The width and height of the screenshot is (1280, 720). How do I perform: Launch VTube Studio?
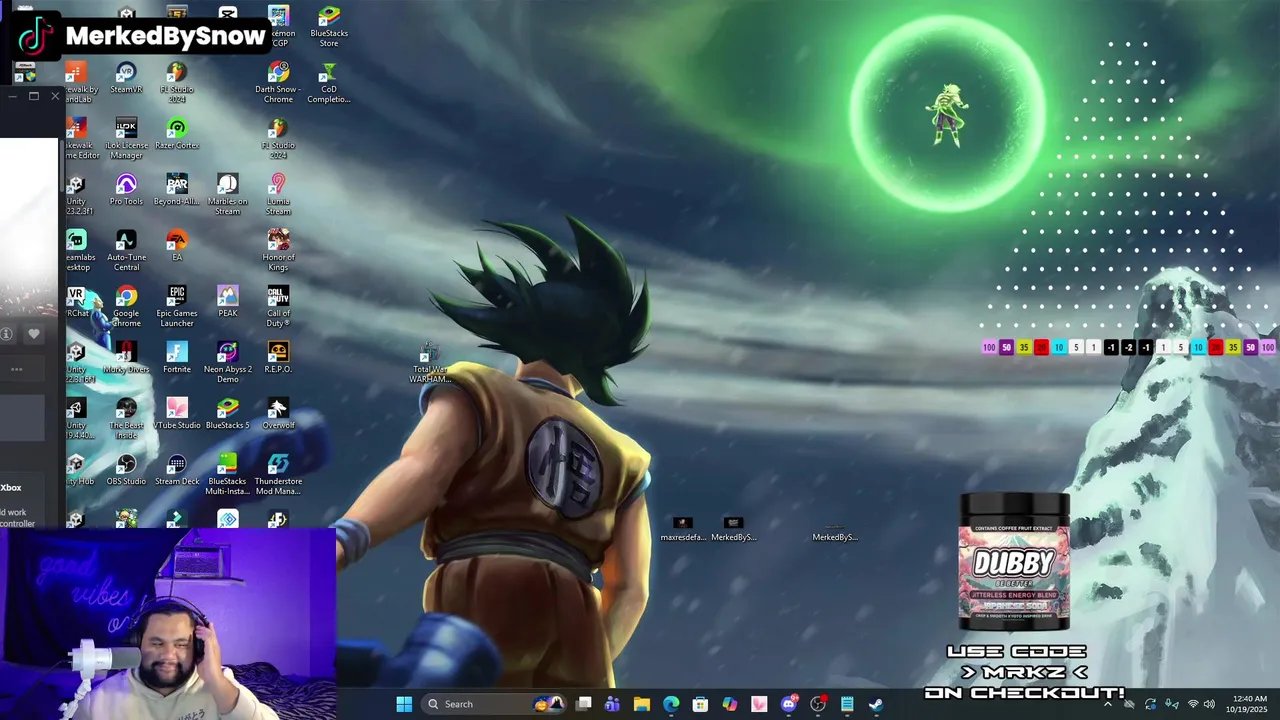tap(177, 414)
